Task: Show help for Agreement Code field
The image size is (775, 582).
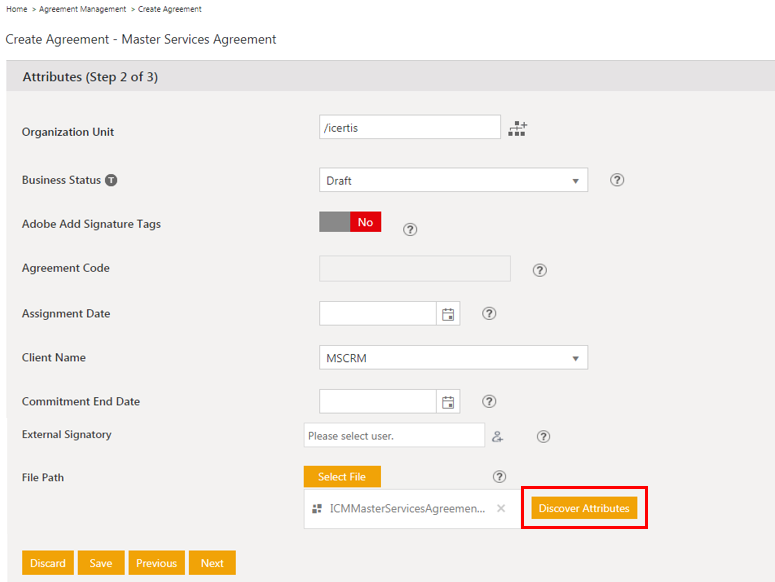Action: (540, 270)
